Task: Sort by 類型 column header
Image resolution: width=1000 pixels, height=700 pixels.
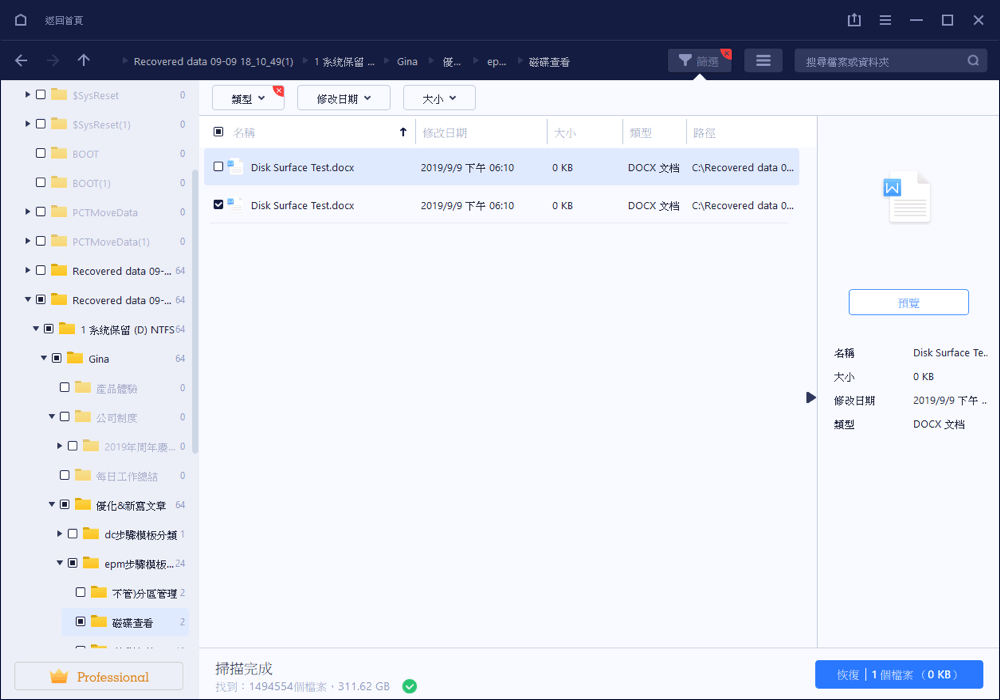Action: tap(640, 133)
